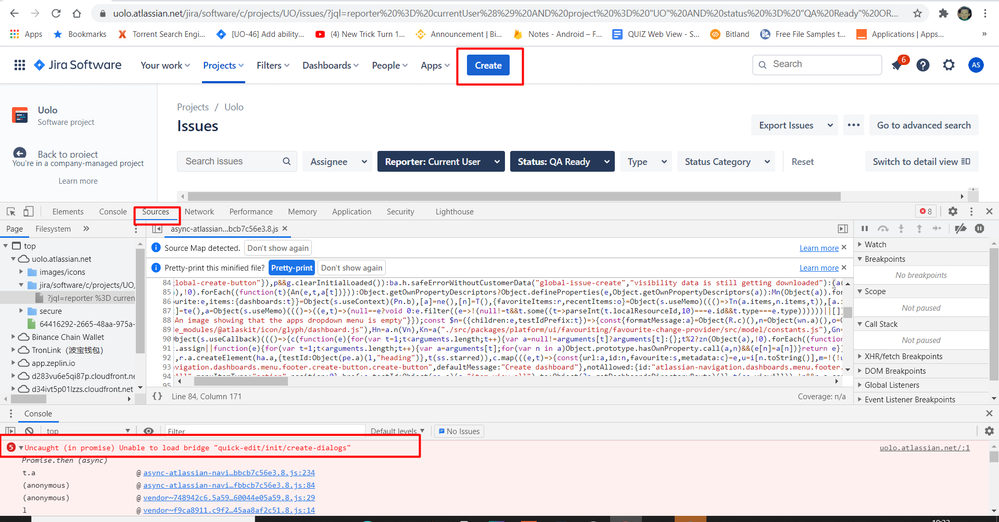This screenshot has height=522, width=999.
Task: Click the Jira Software logo
Action: 77,65
